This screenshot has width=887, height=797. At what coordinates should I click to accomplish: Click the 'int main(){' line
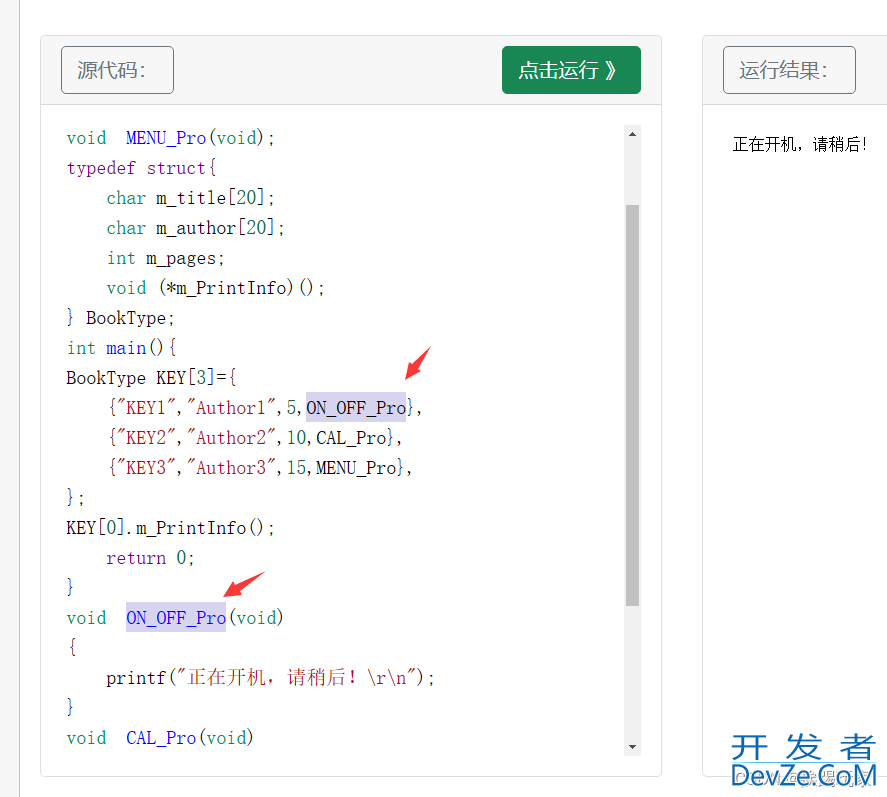(x=122, y=347)
